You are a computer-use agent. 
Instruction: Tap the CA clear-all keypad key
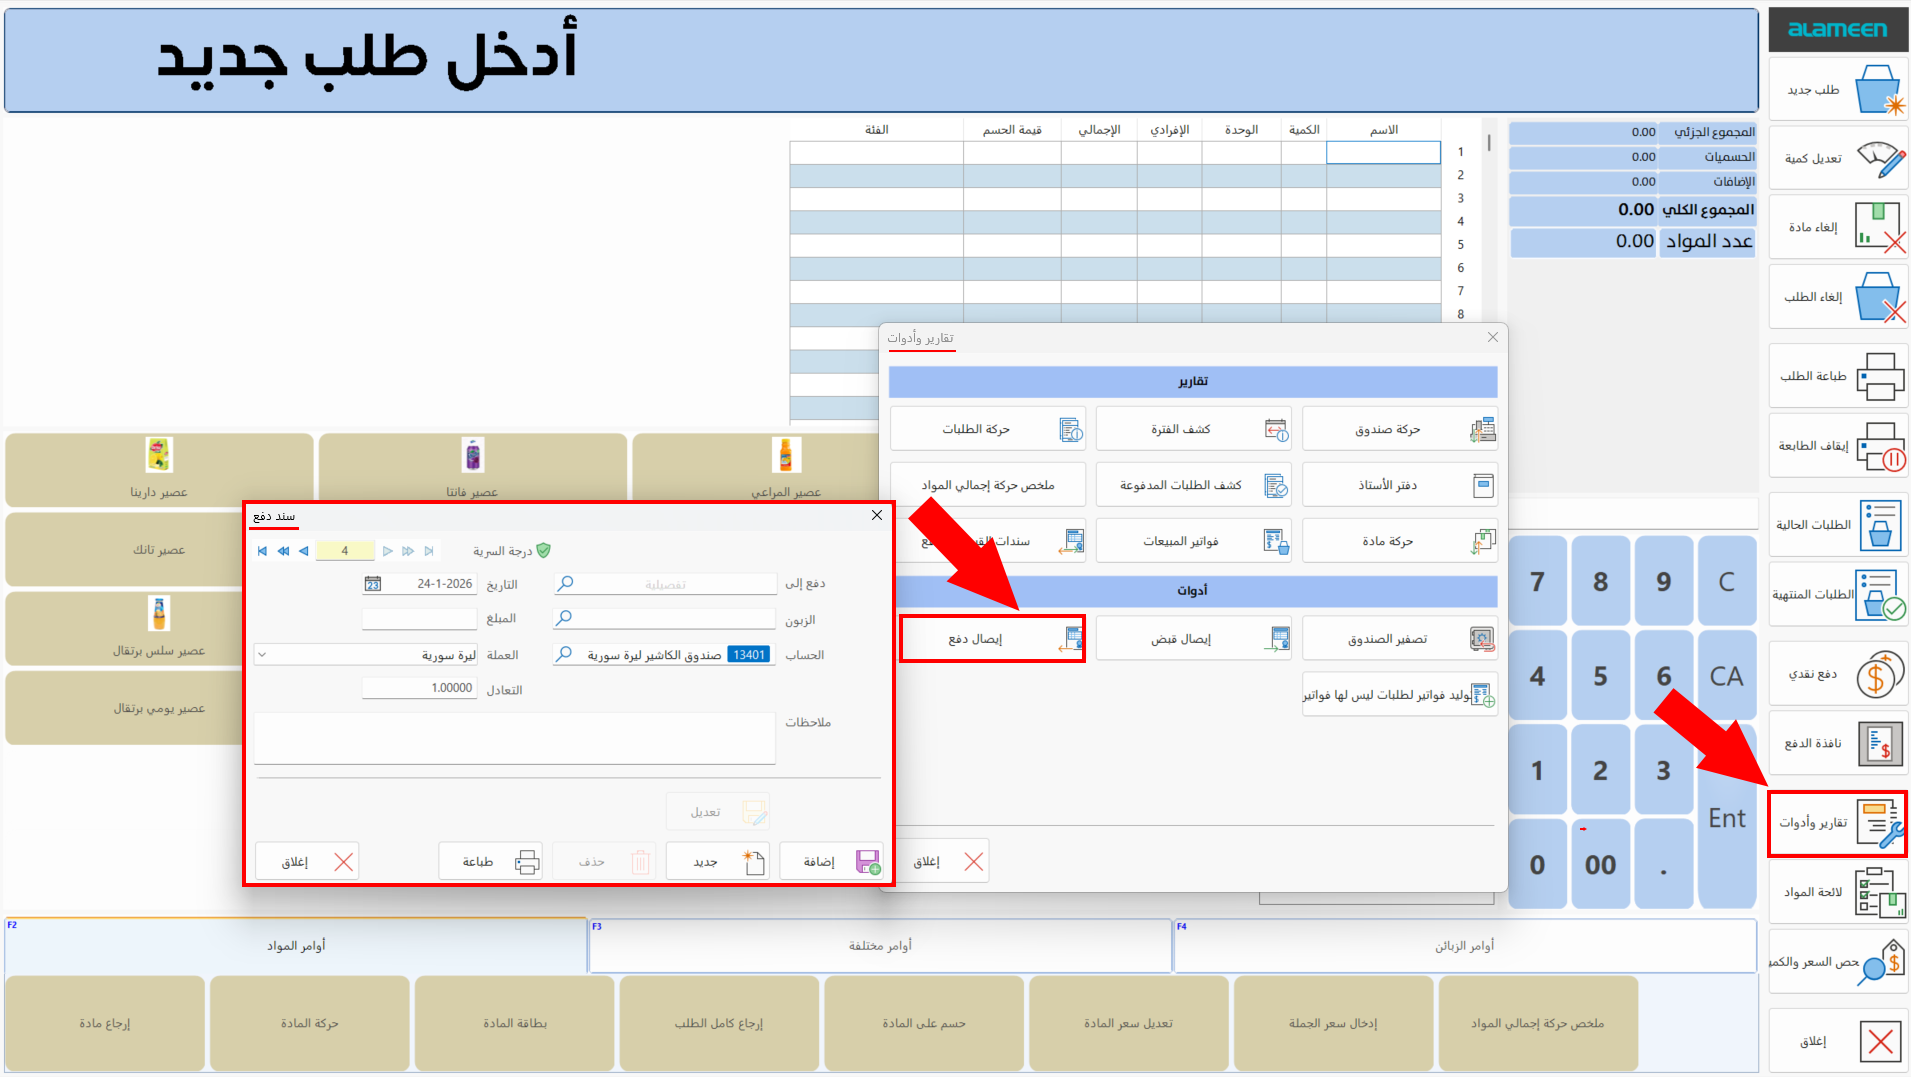coord(1726,676)
